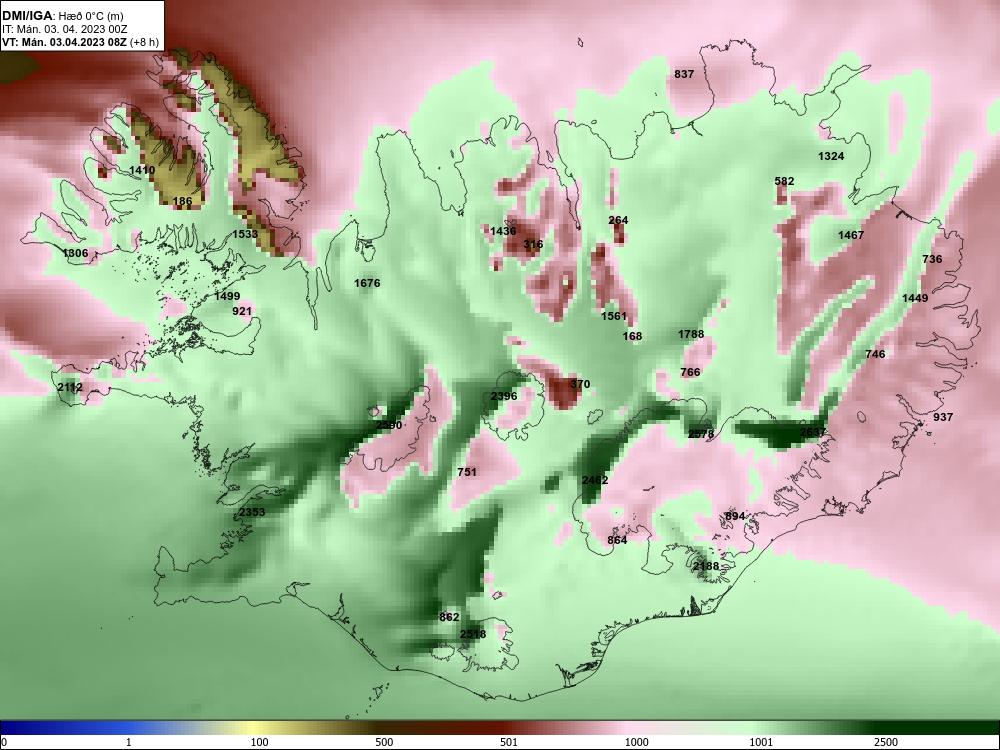Click the number 921 on the map

pyautogui.click(x=242, y=311)
